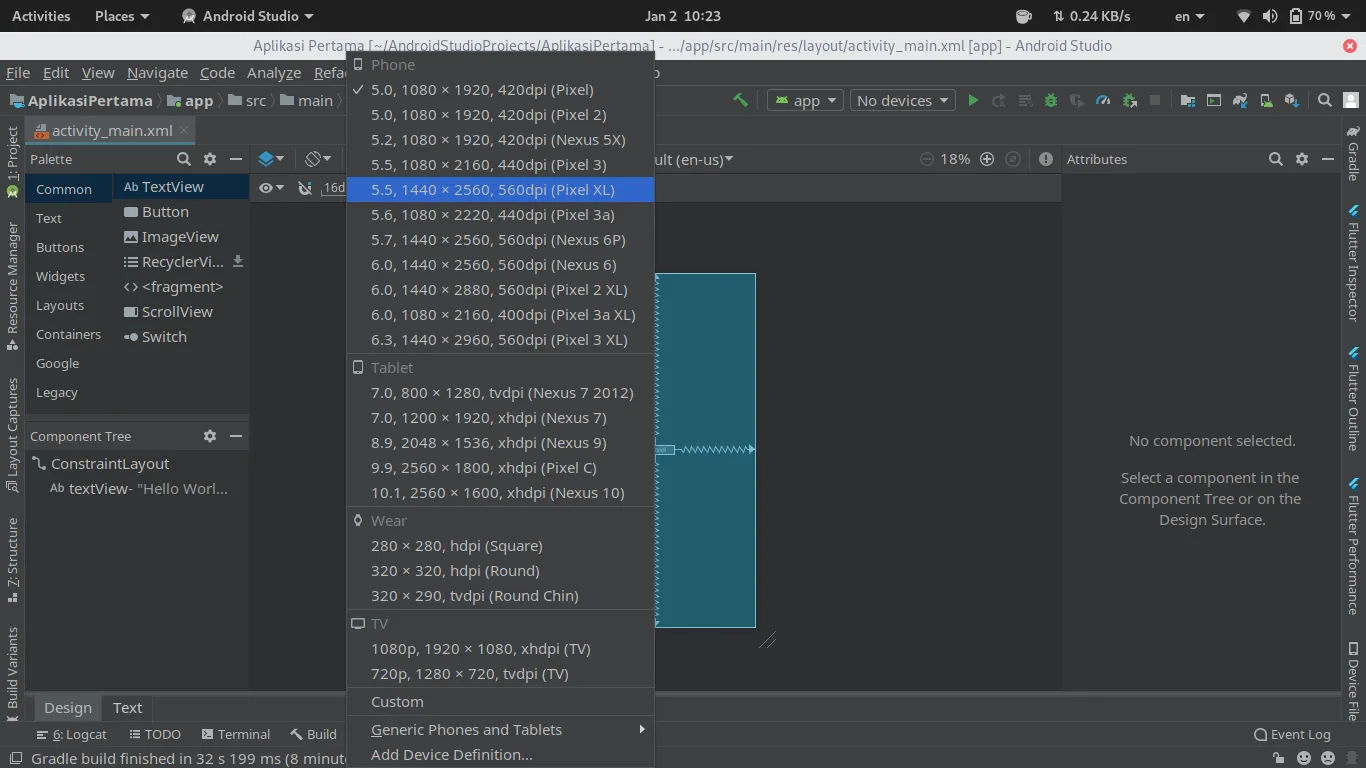The height and width of the screenshot is (768, 1366).
Task: Click the app breadcrumb in navigation bar
Action: point(190,100)
